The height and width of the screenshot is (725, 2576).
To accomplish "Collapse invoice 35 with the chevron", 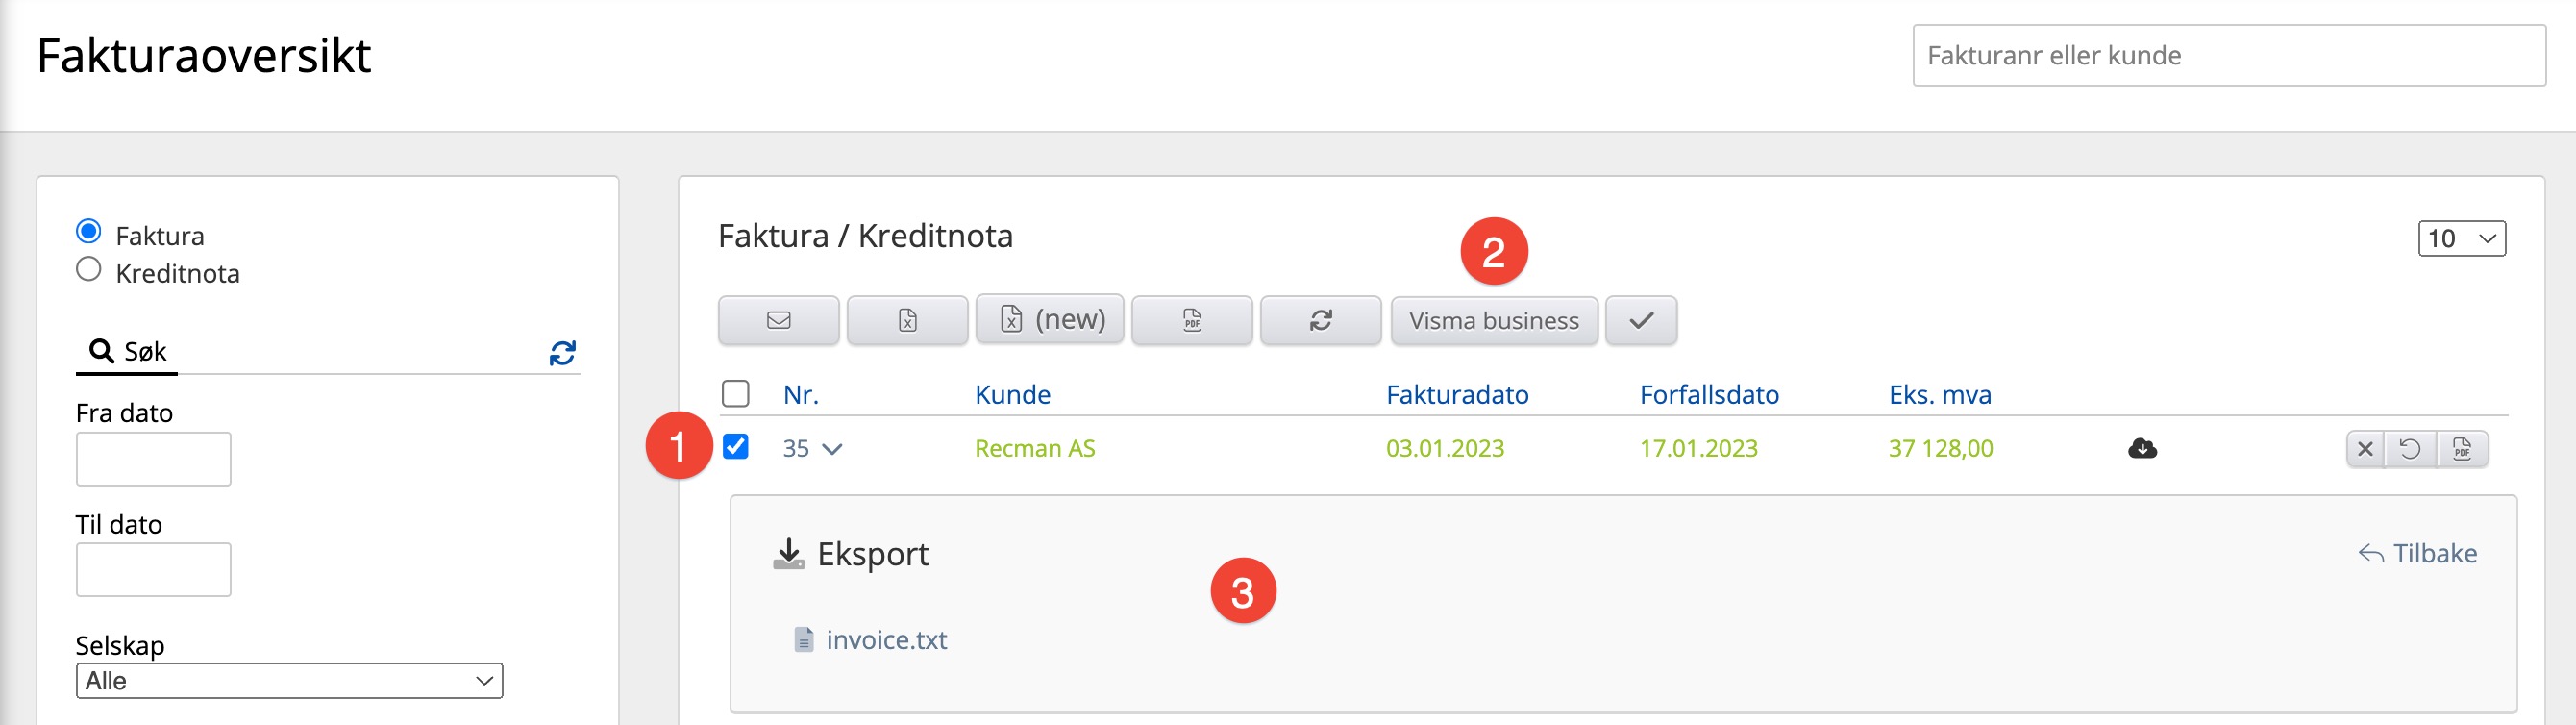I will (832, 449).
